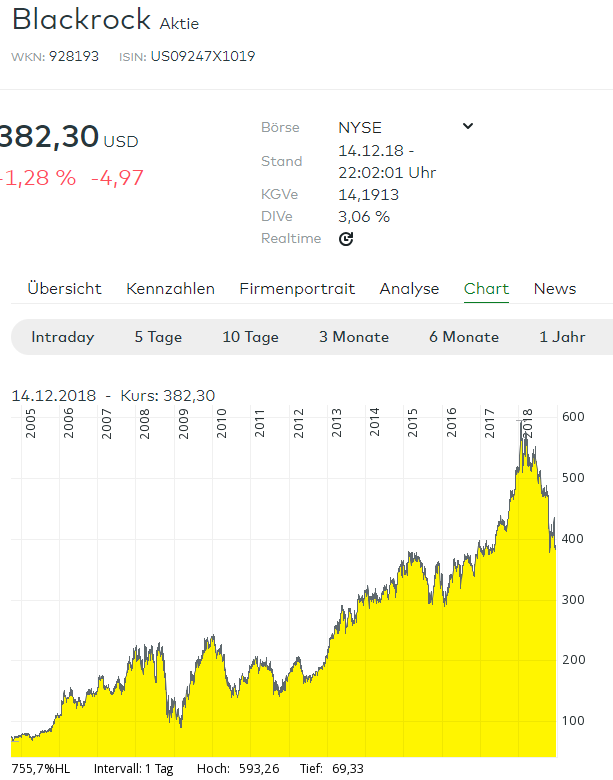Image resolution: width=613 pixels, height=780 pixels.
Task: Click the 755,7%HL label
Action: [x=41, y=769]
